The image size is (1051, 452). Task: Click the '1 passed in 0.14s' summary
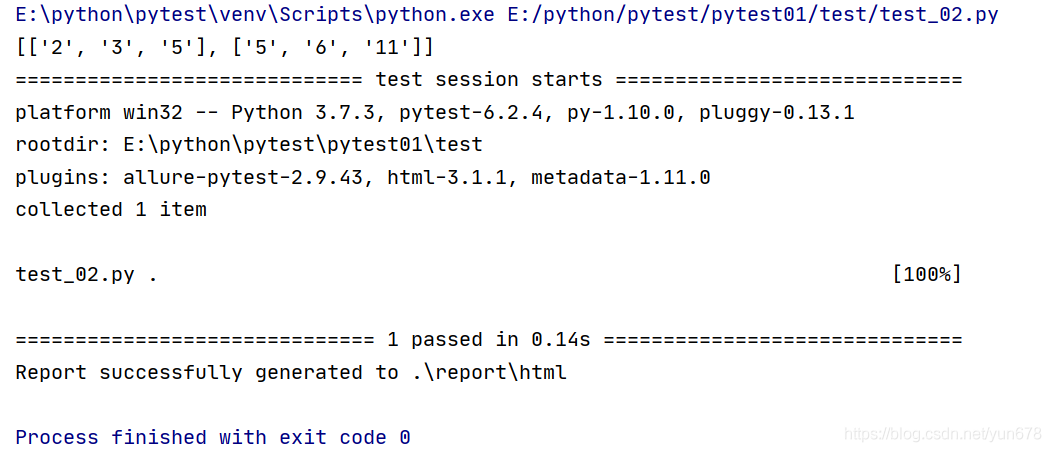click(x=488, y=340)
